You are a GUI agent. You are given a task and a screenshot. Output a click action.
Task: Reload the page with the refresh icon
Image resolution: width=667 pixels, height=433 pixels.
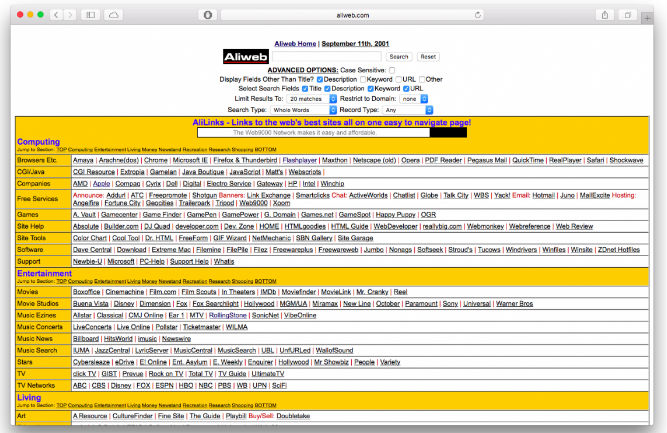[478, 15]
